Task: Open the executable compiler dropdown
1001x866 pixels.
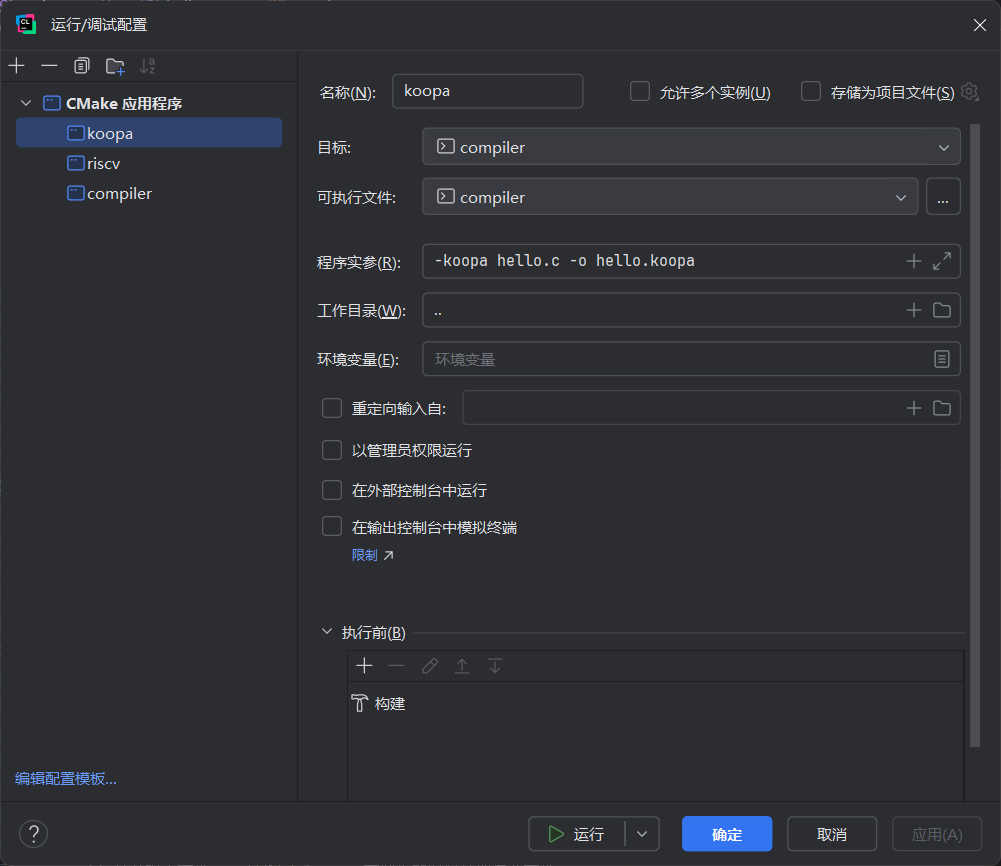Action: click(900, 197)
